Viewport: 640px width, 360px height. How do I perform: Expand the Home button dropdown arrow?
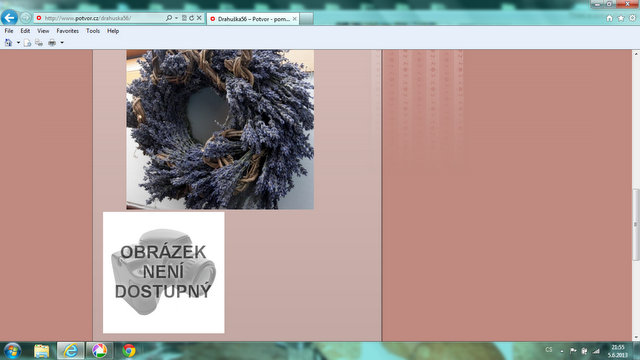tap(18, 42)
